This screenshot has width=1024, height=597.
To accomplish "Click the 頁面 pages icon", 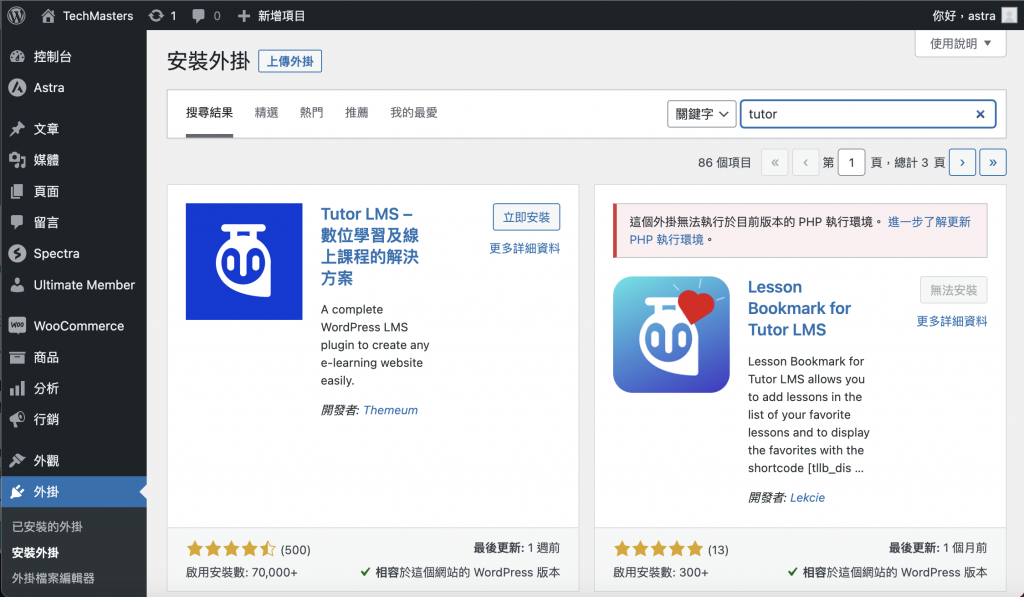I will click(x=18, y=191).
